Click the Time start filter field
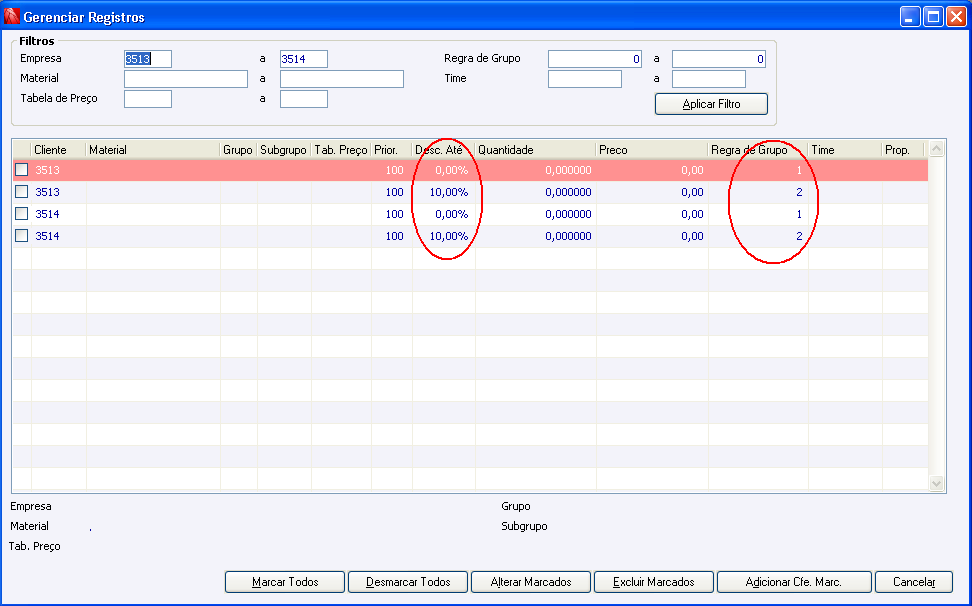This screenshot has height=606, width=972. (585, 79)
